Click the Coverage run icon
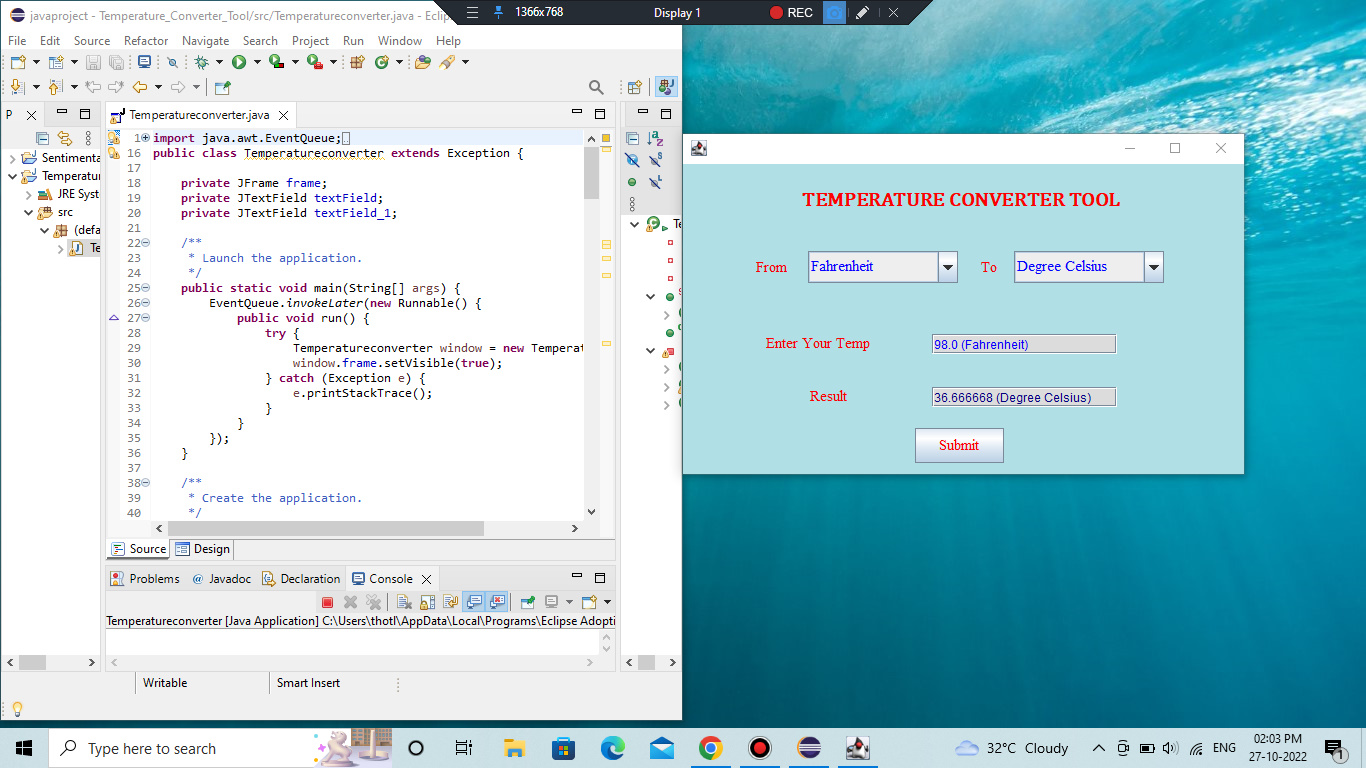 click(x=277, y=62)
